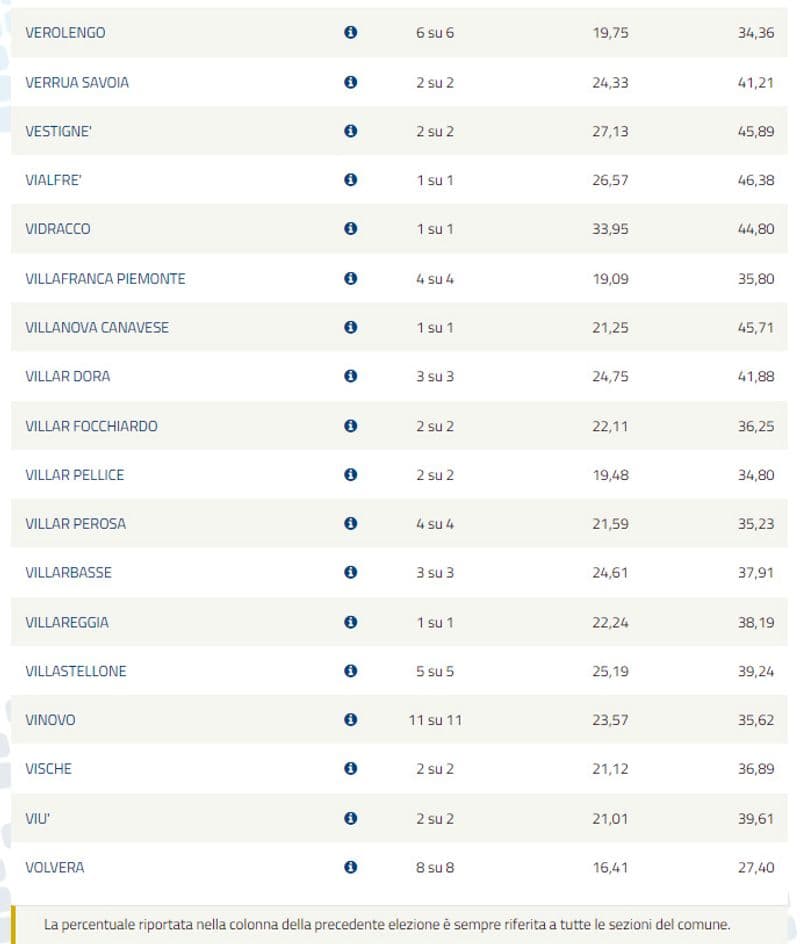
Task: Click the VOLVERA 27,40 percentage value
Action: [x=755, y=867]
